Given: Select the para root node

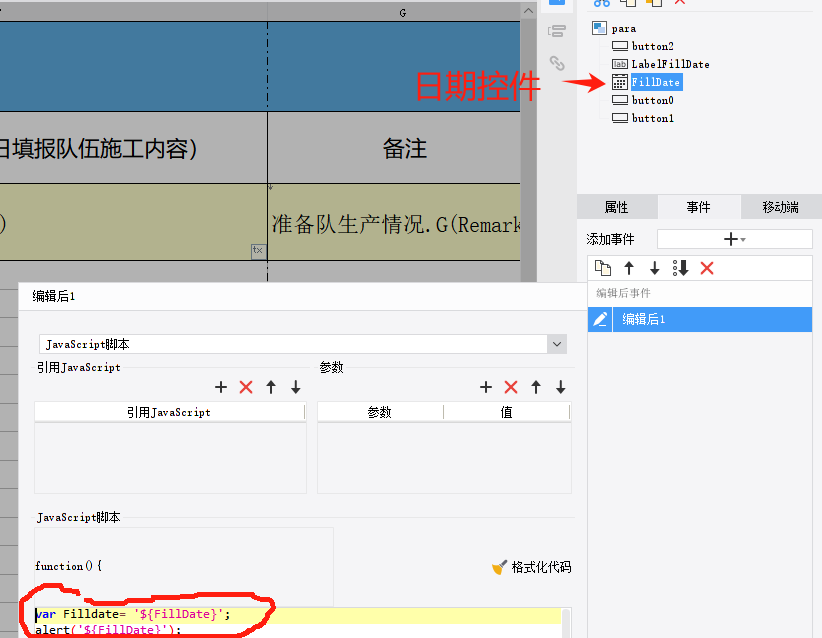Looking at the screenshot, I should [623, 28].
